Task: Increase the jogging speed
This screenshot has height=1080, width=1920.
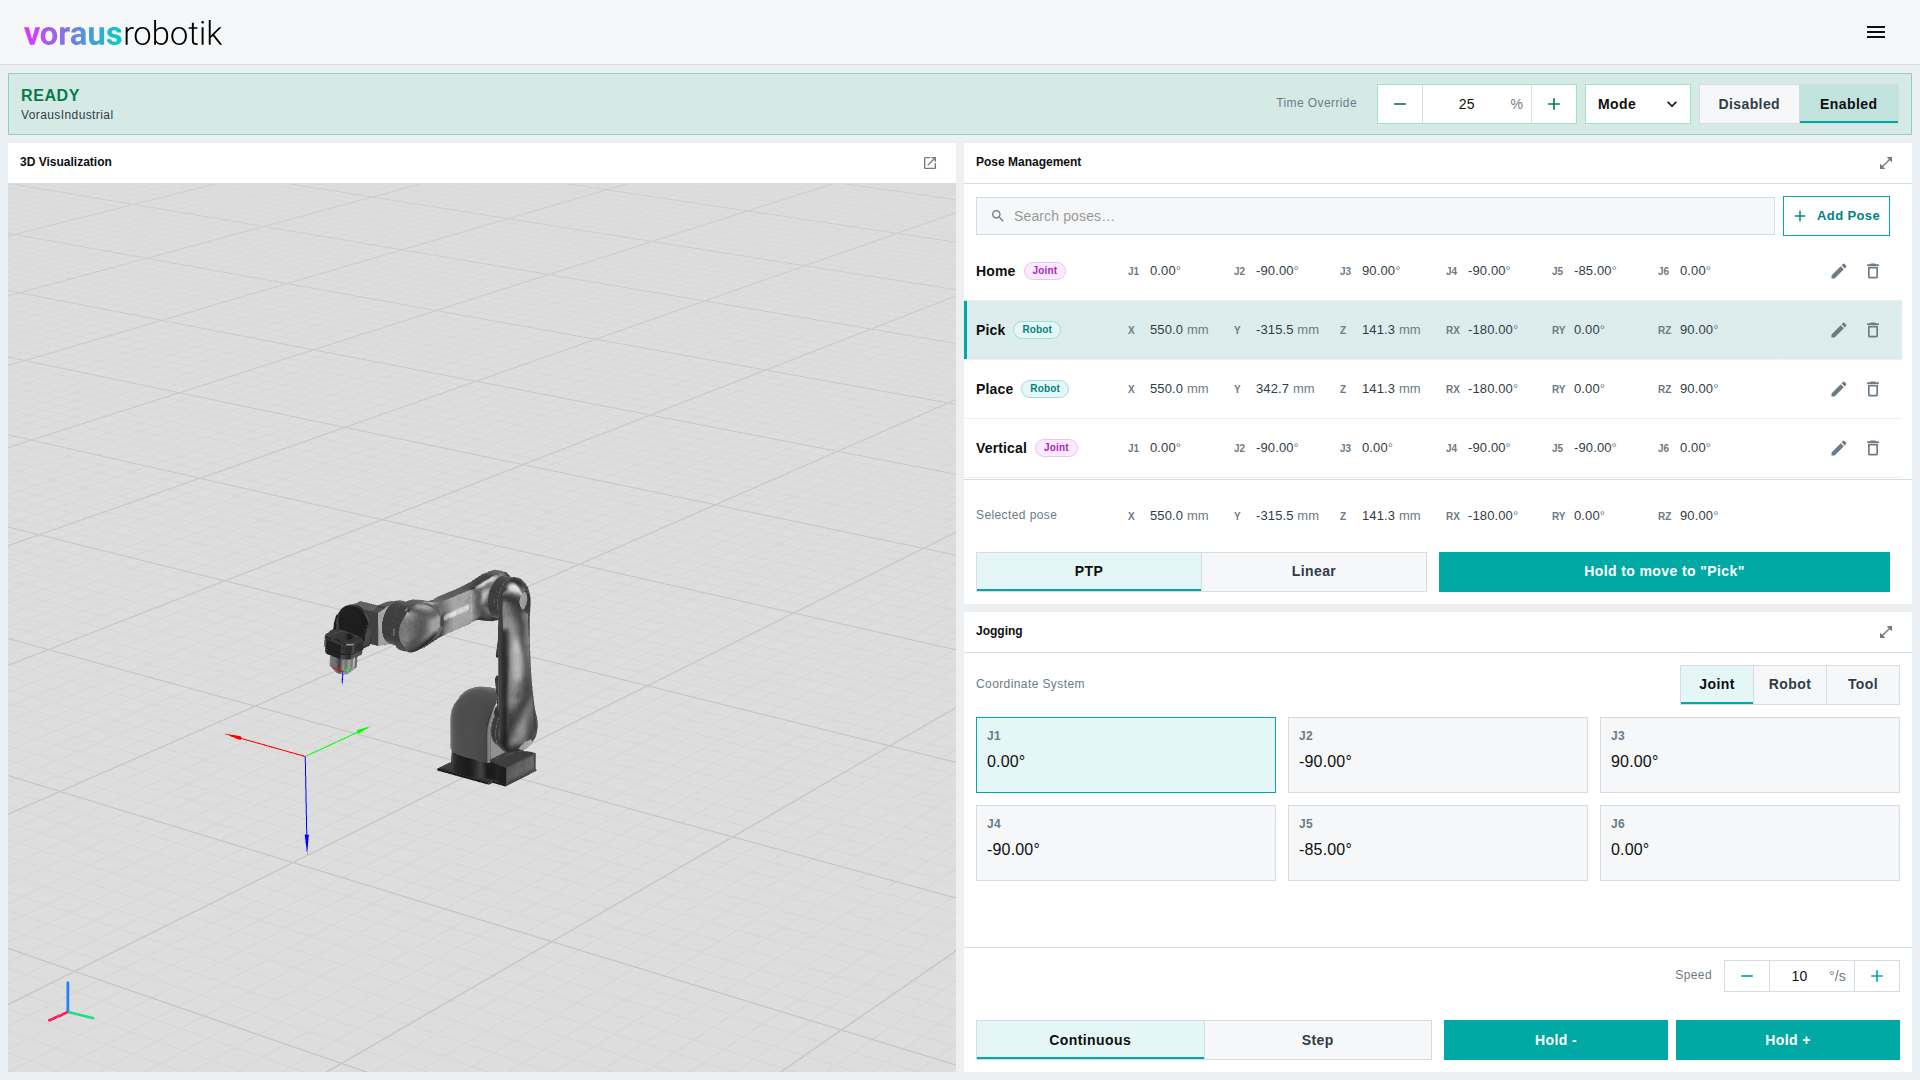Action: pyautogui.click(x=1877, y=976)
